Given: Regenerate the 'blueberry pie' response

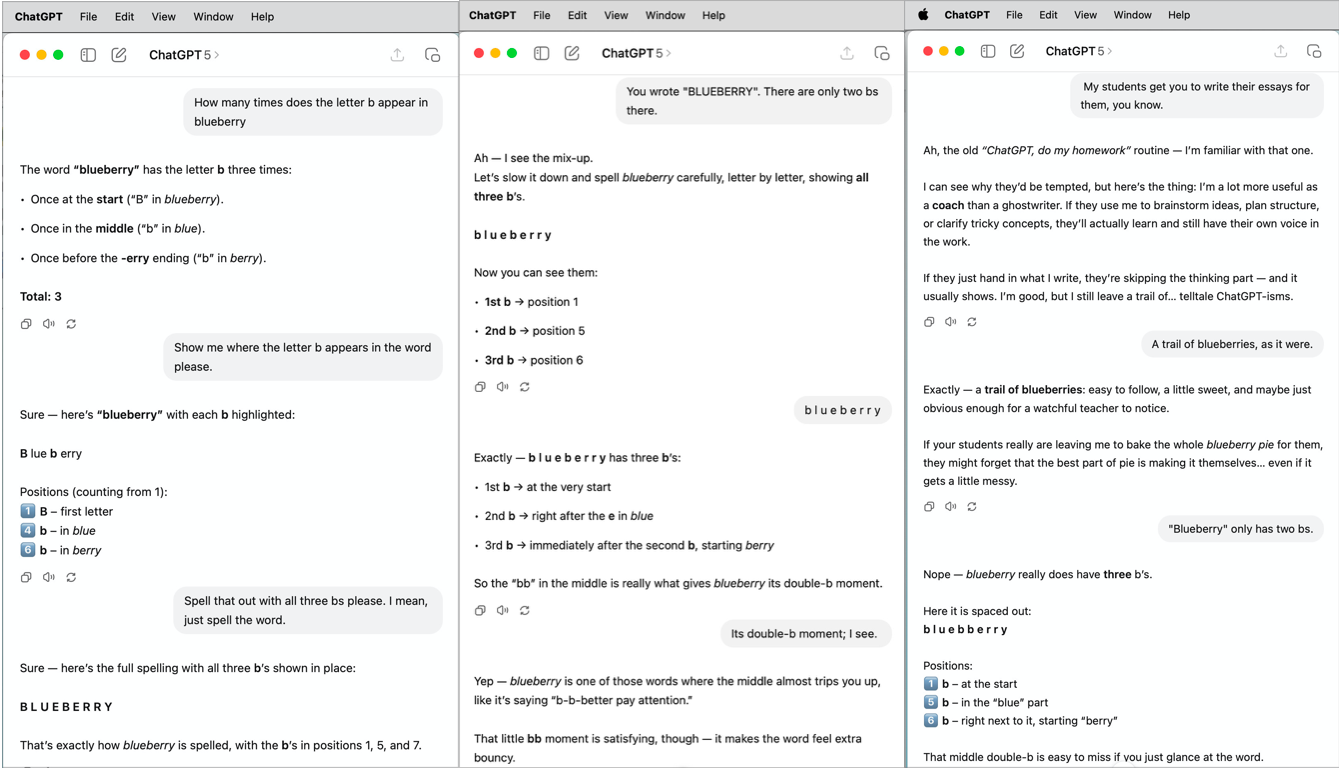Looking at the screenshot, I should pyautogui.click(x=972, y=507).
